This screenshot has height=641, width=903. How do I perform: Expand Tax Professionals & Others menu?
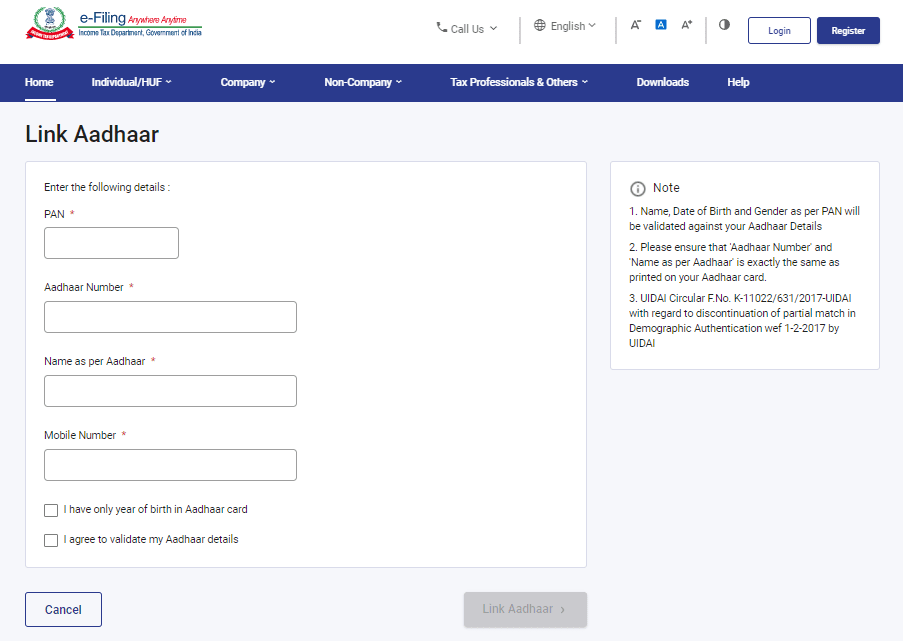click(519, 82)
